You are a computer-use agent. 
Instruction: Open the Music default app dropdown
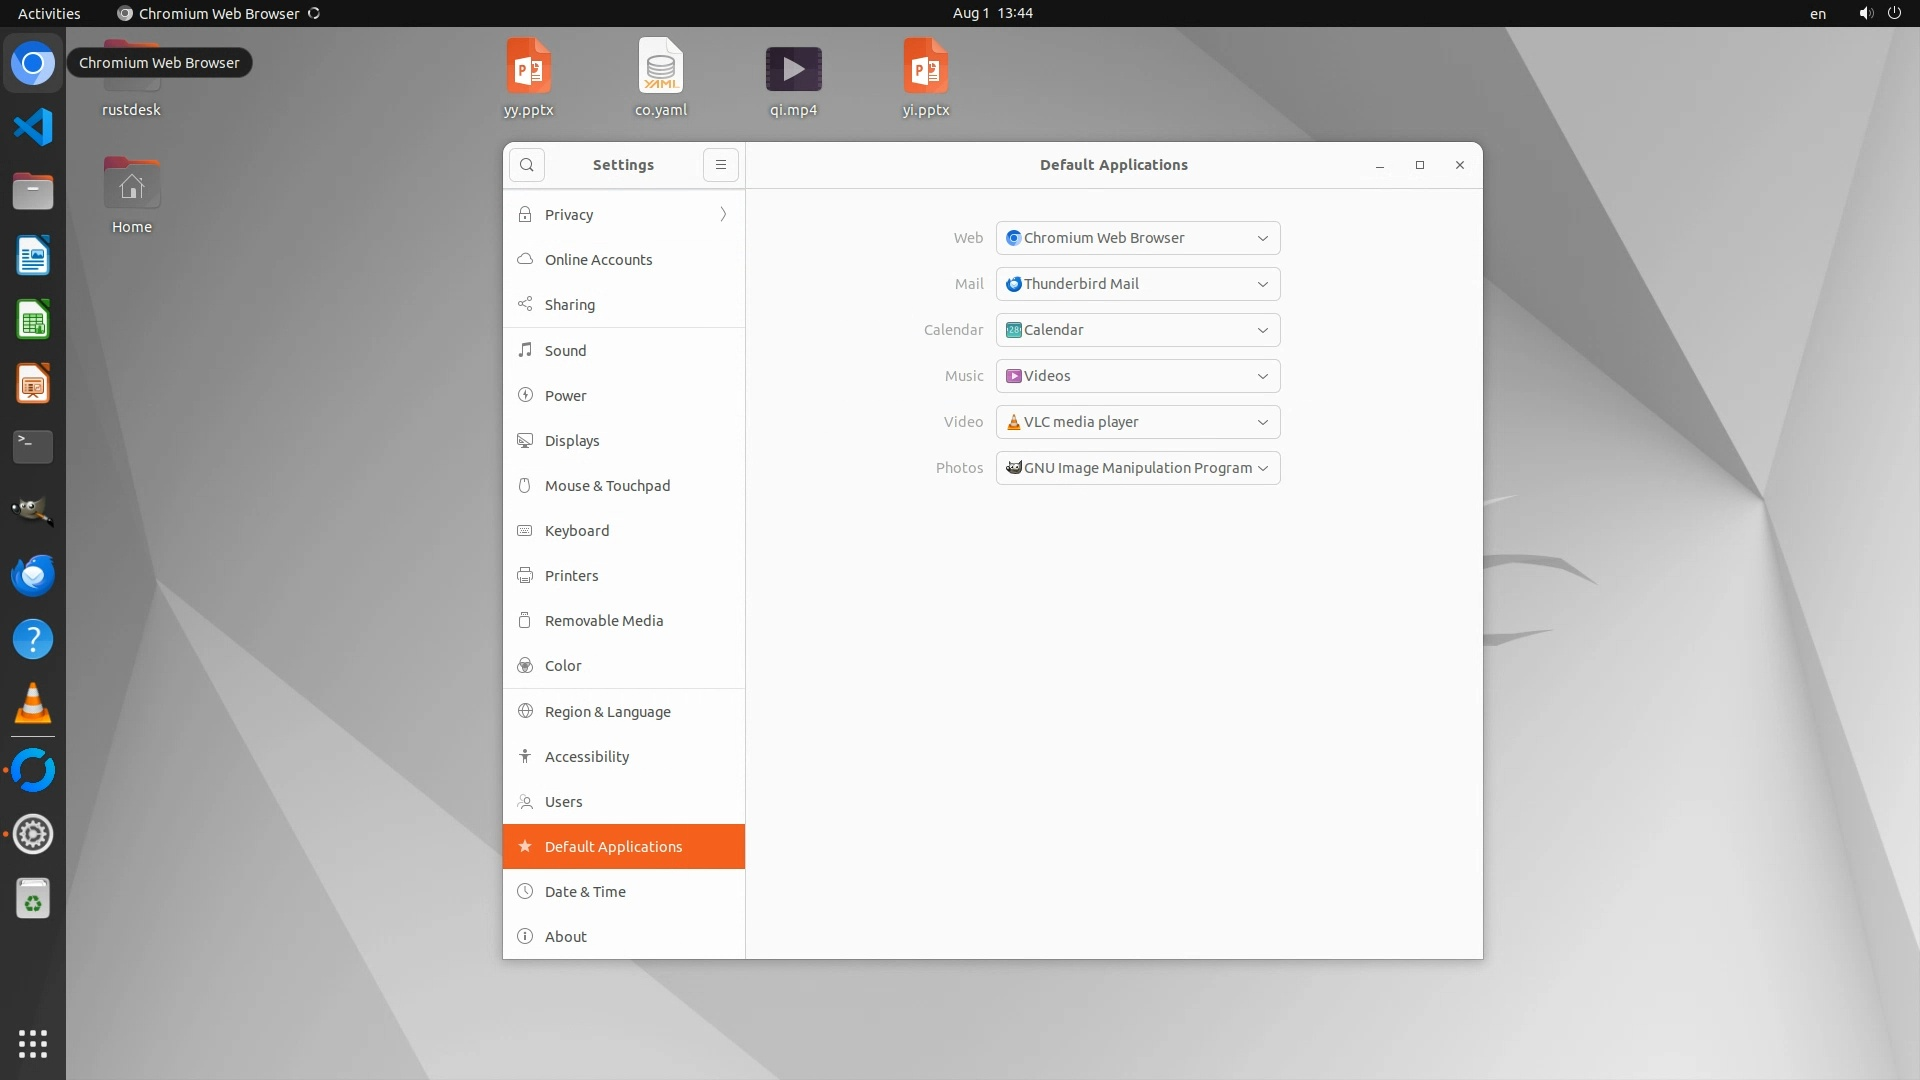coord(1138,376)
